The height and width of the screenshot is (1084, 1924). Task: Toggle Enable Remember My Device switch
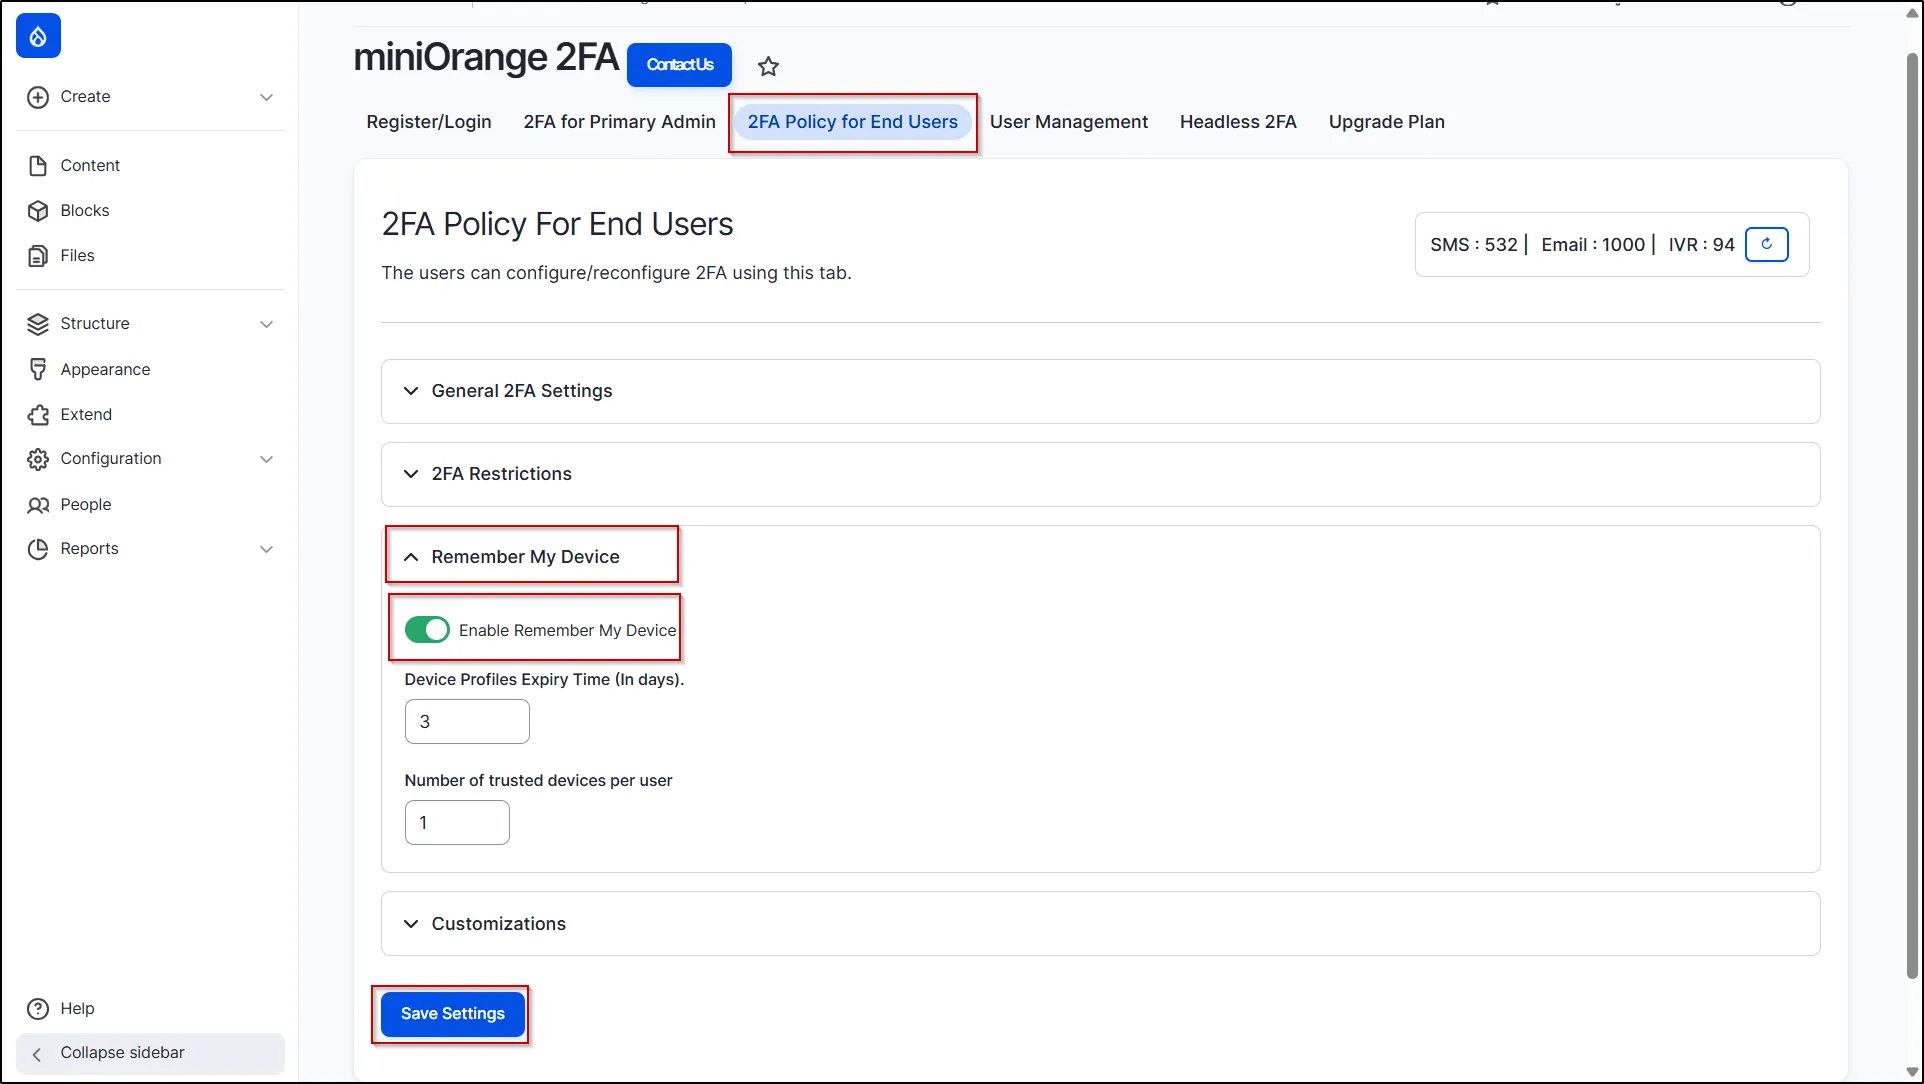click(427, 630)
